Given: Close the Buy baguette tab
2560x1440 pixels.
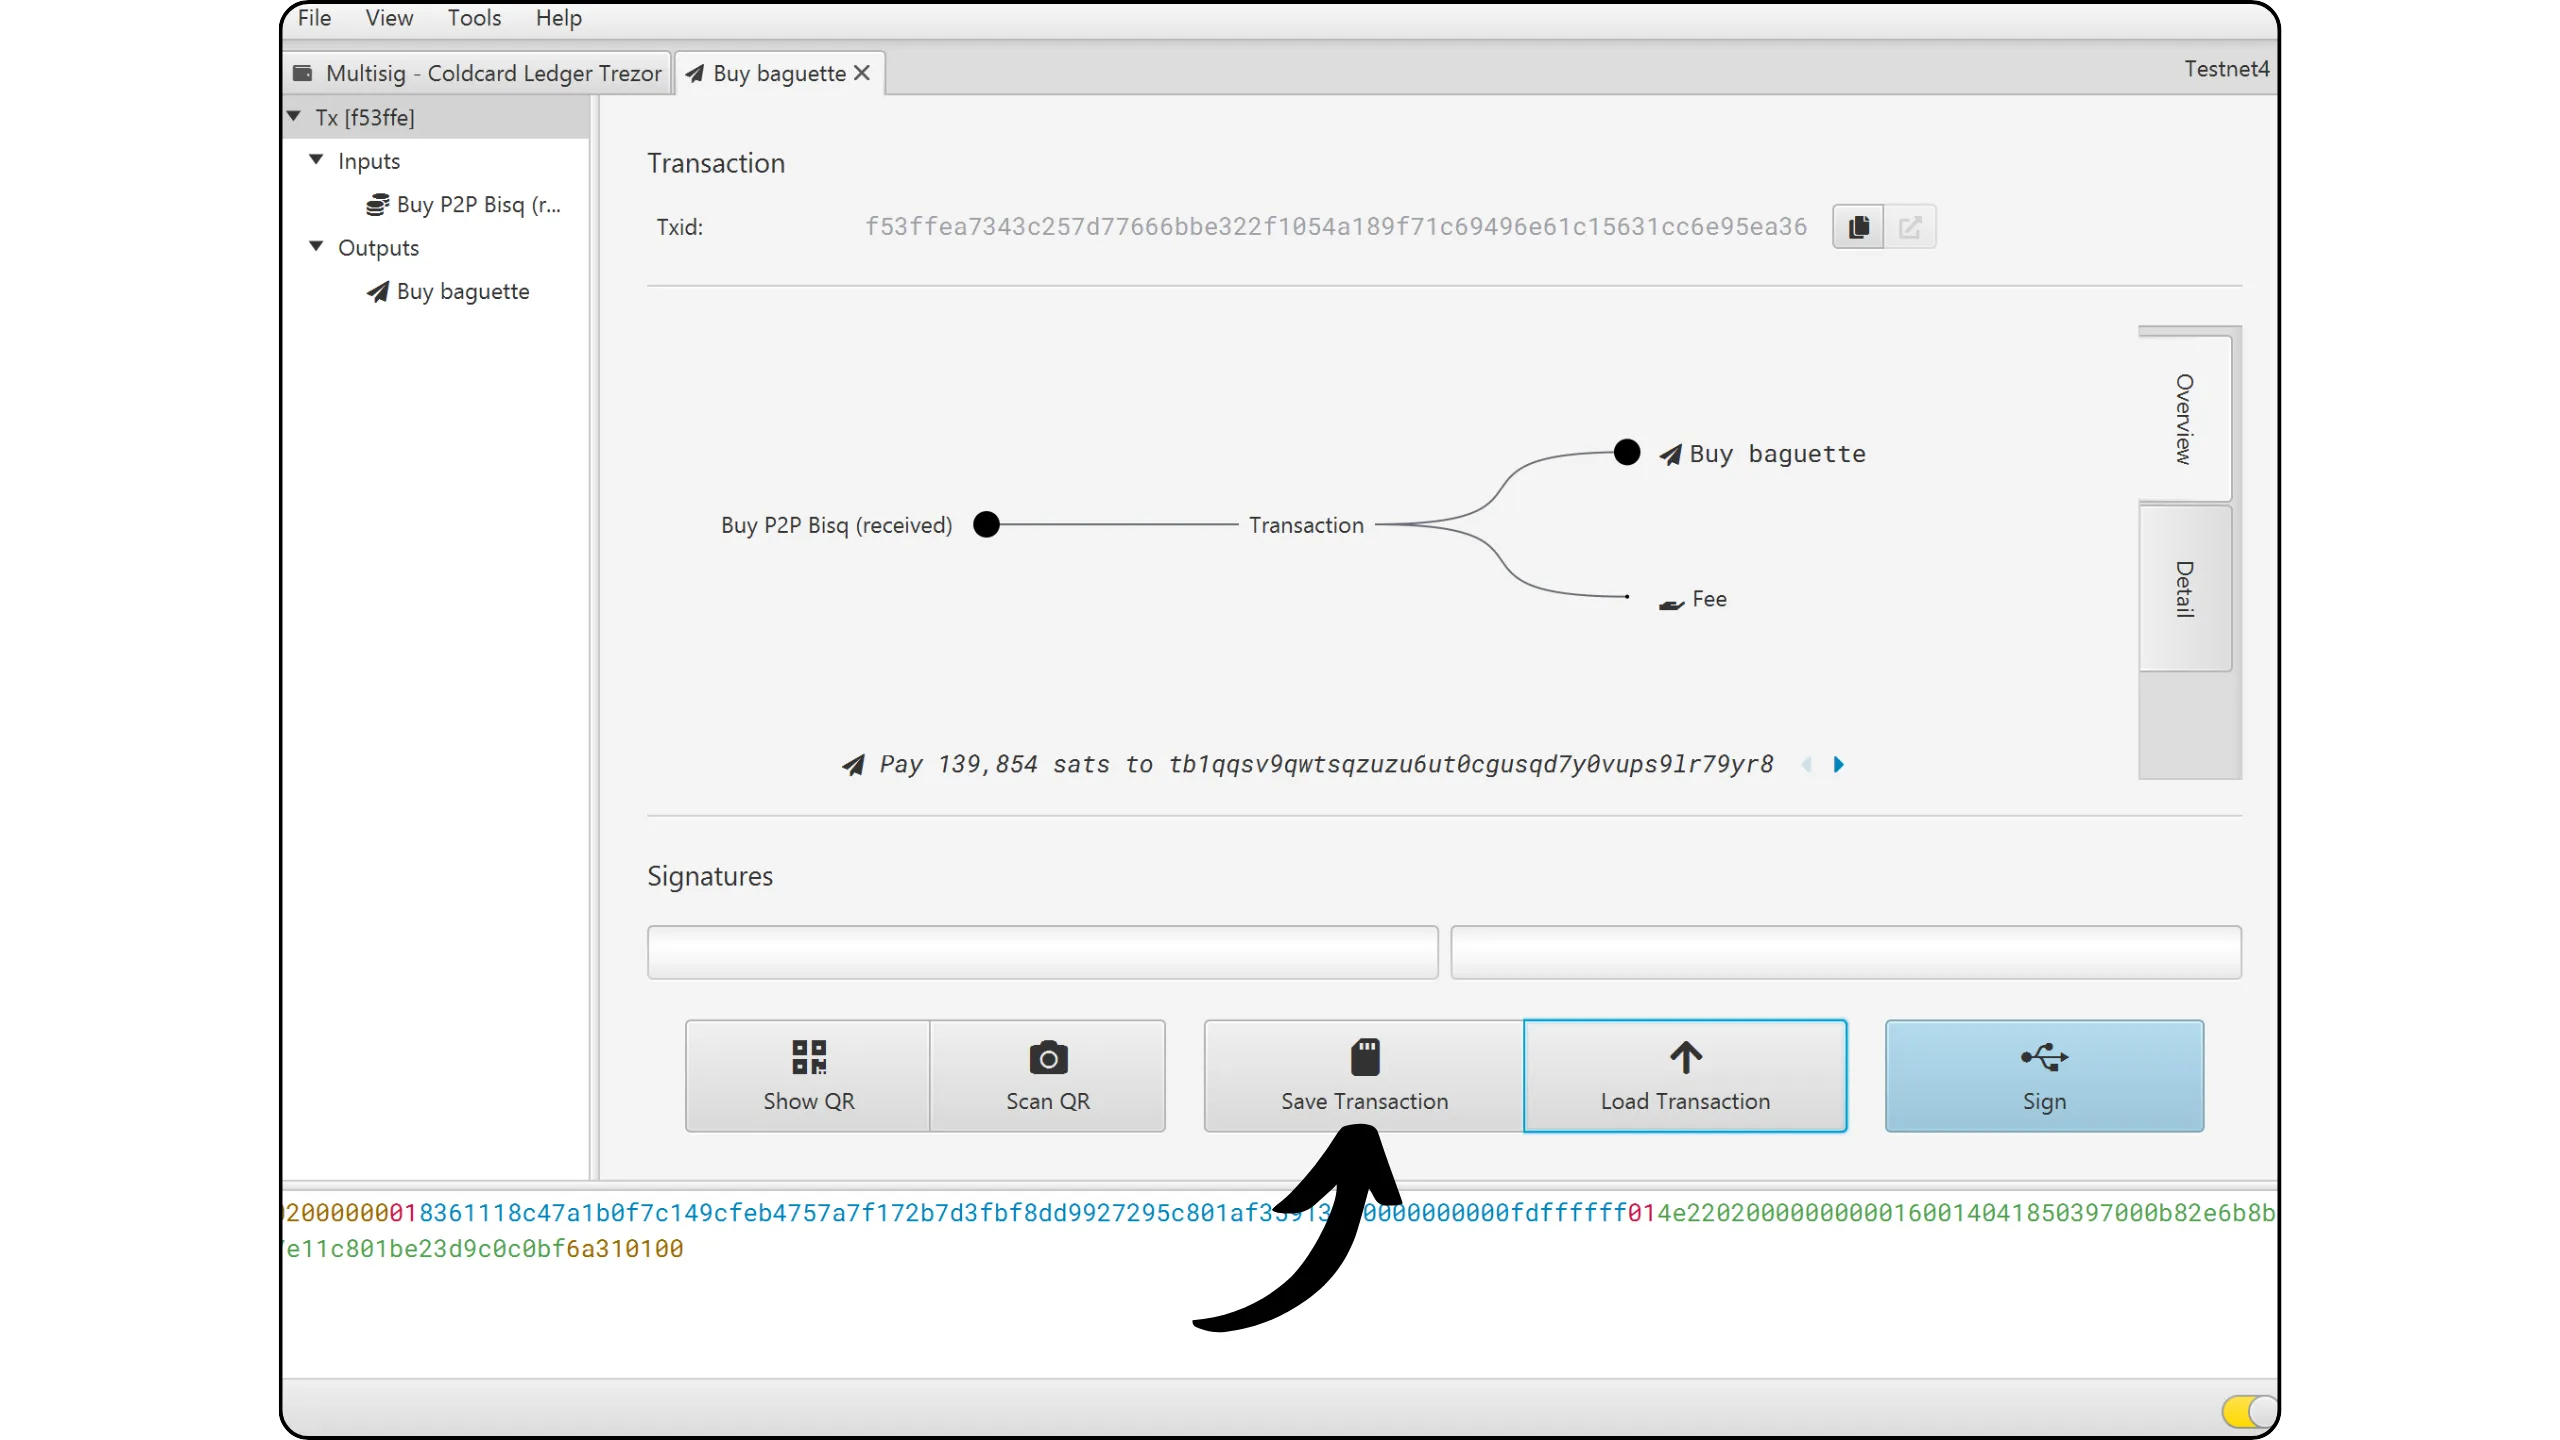Looking at the screenshot, I should pyautogui.click(x=862, y=73).
